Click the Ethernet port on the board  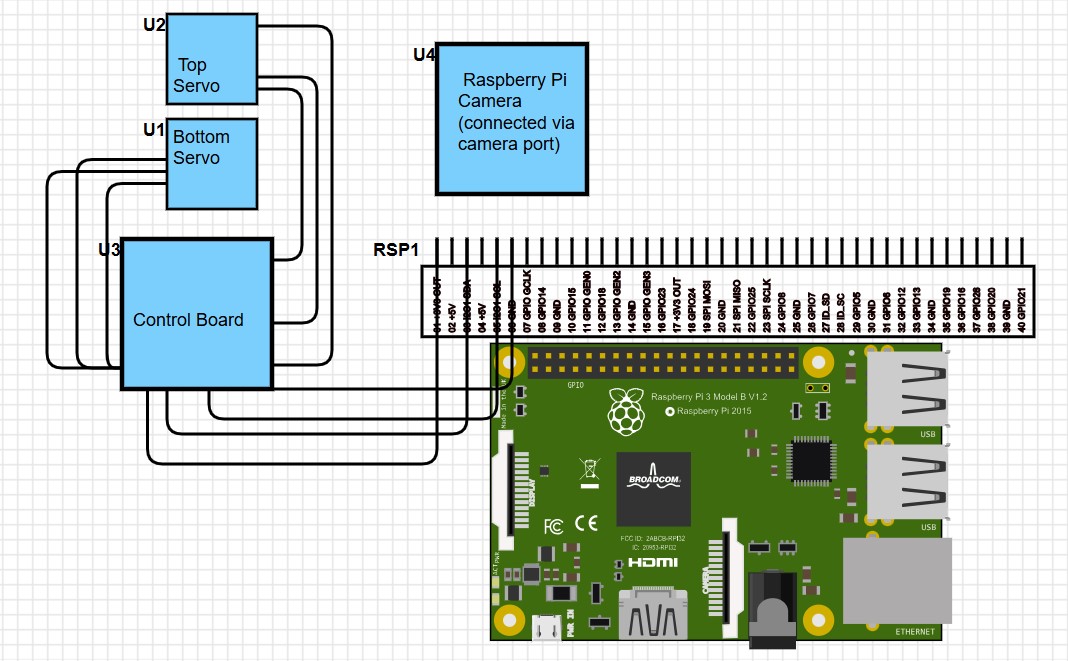897,581
